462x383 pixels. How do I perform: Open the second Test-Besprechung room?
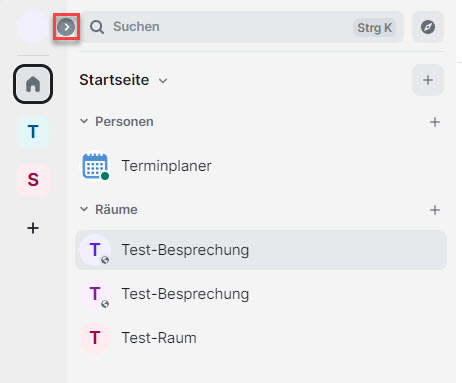pyautogui.click(x=261, y=294)
